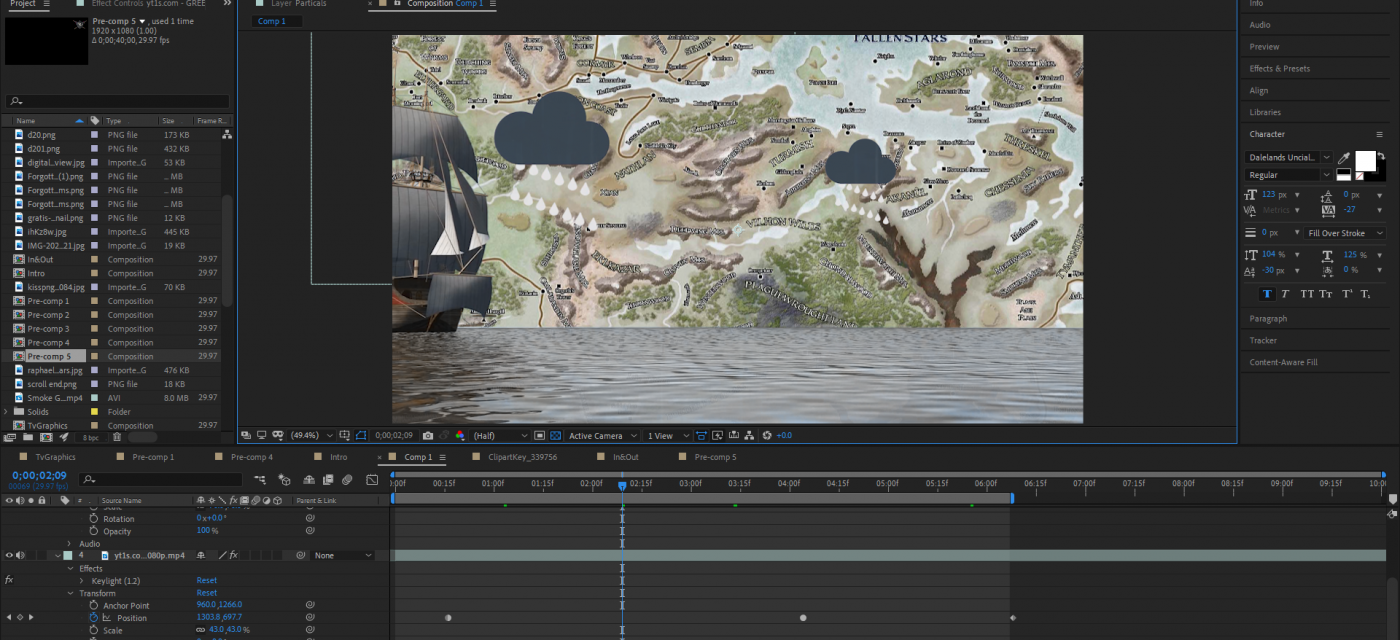Viewport: 1400px width, 640px height.
Task: Click the white fill color swatch
Action: pyautogui.click(x=1364, y=161)
